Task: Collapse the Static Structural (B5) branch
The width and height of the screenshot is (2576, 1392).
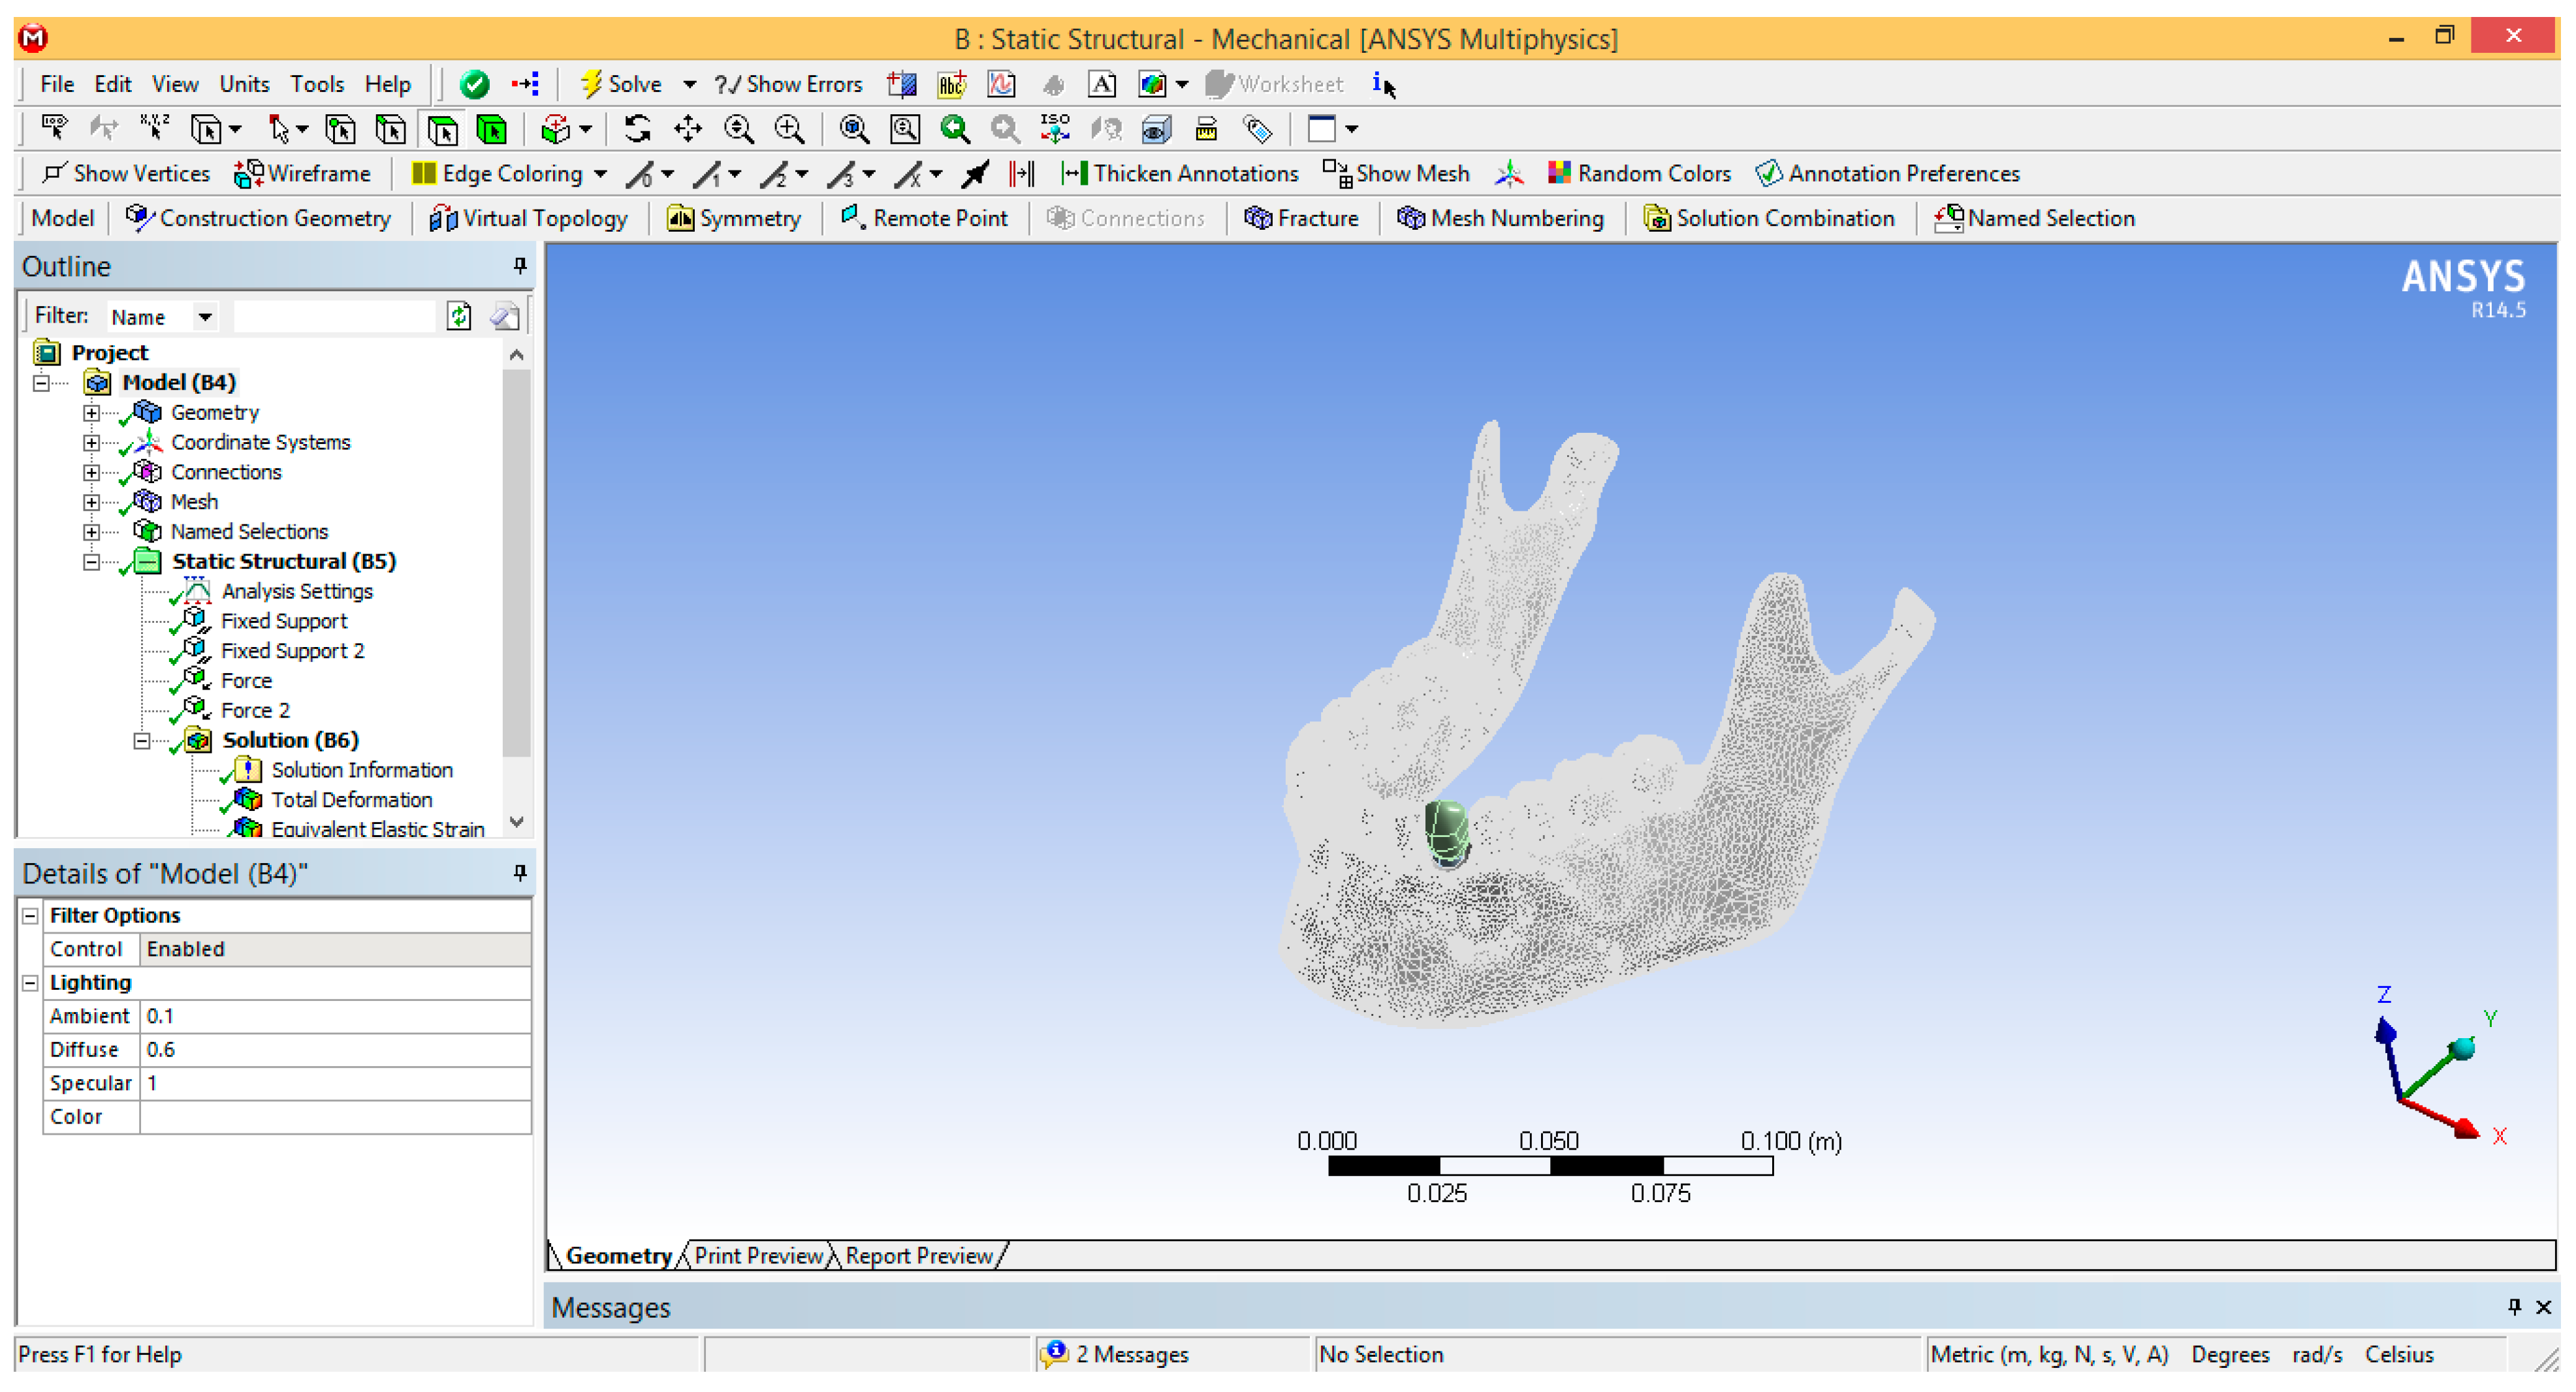Action: (91, 562)
